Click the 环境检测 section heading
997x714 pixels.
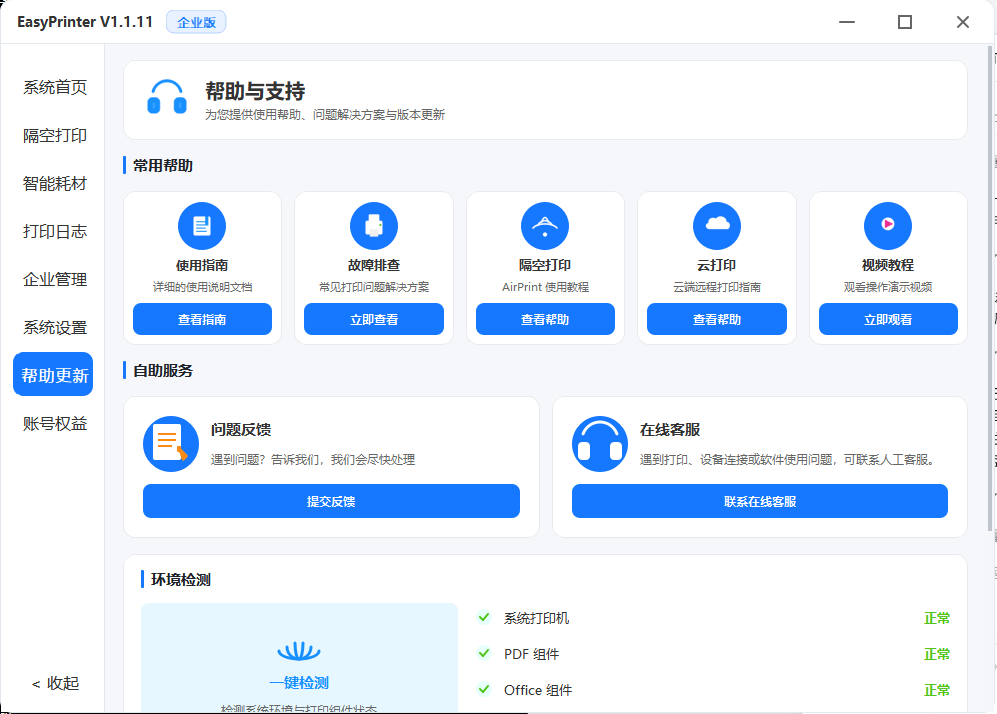point(181,580)
